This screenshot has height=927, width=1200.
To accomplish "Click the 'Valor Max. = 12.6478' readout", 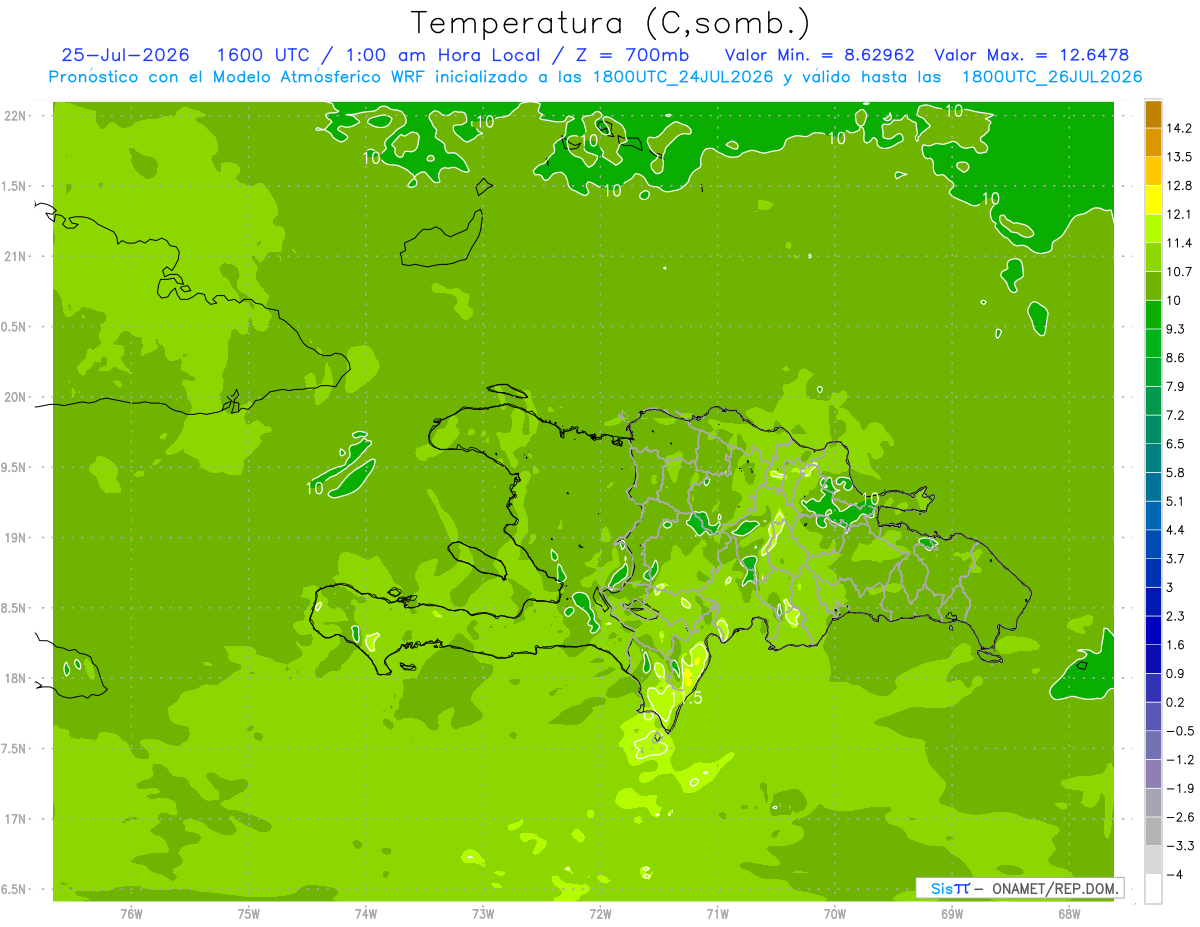I will click(1032, 55).
